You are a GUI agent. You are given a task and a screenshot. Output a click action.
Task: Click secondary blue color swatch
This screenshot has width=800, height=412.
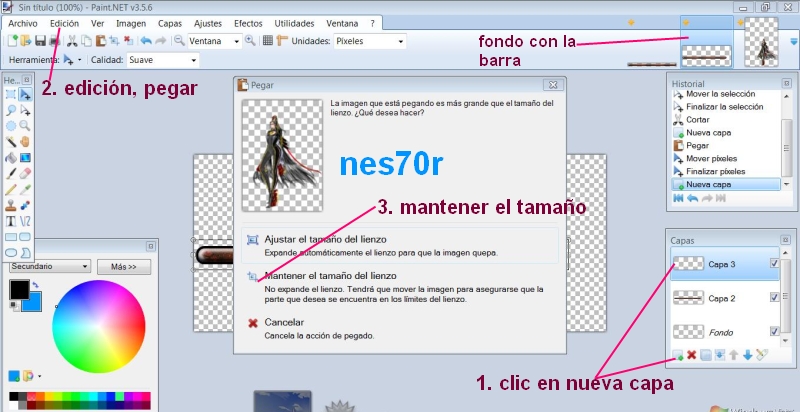pos(34,305)
